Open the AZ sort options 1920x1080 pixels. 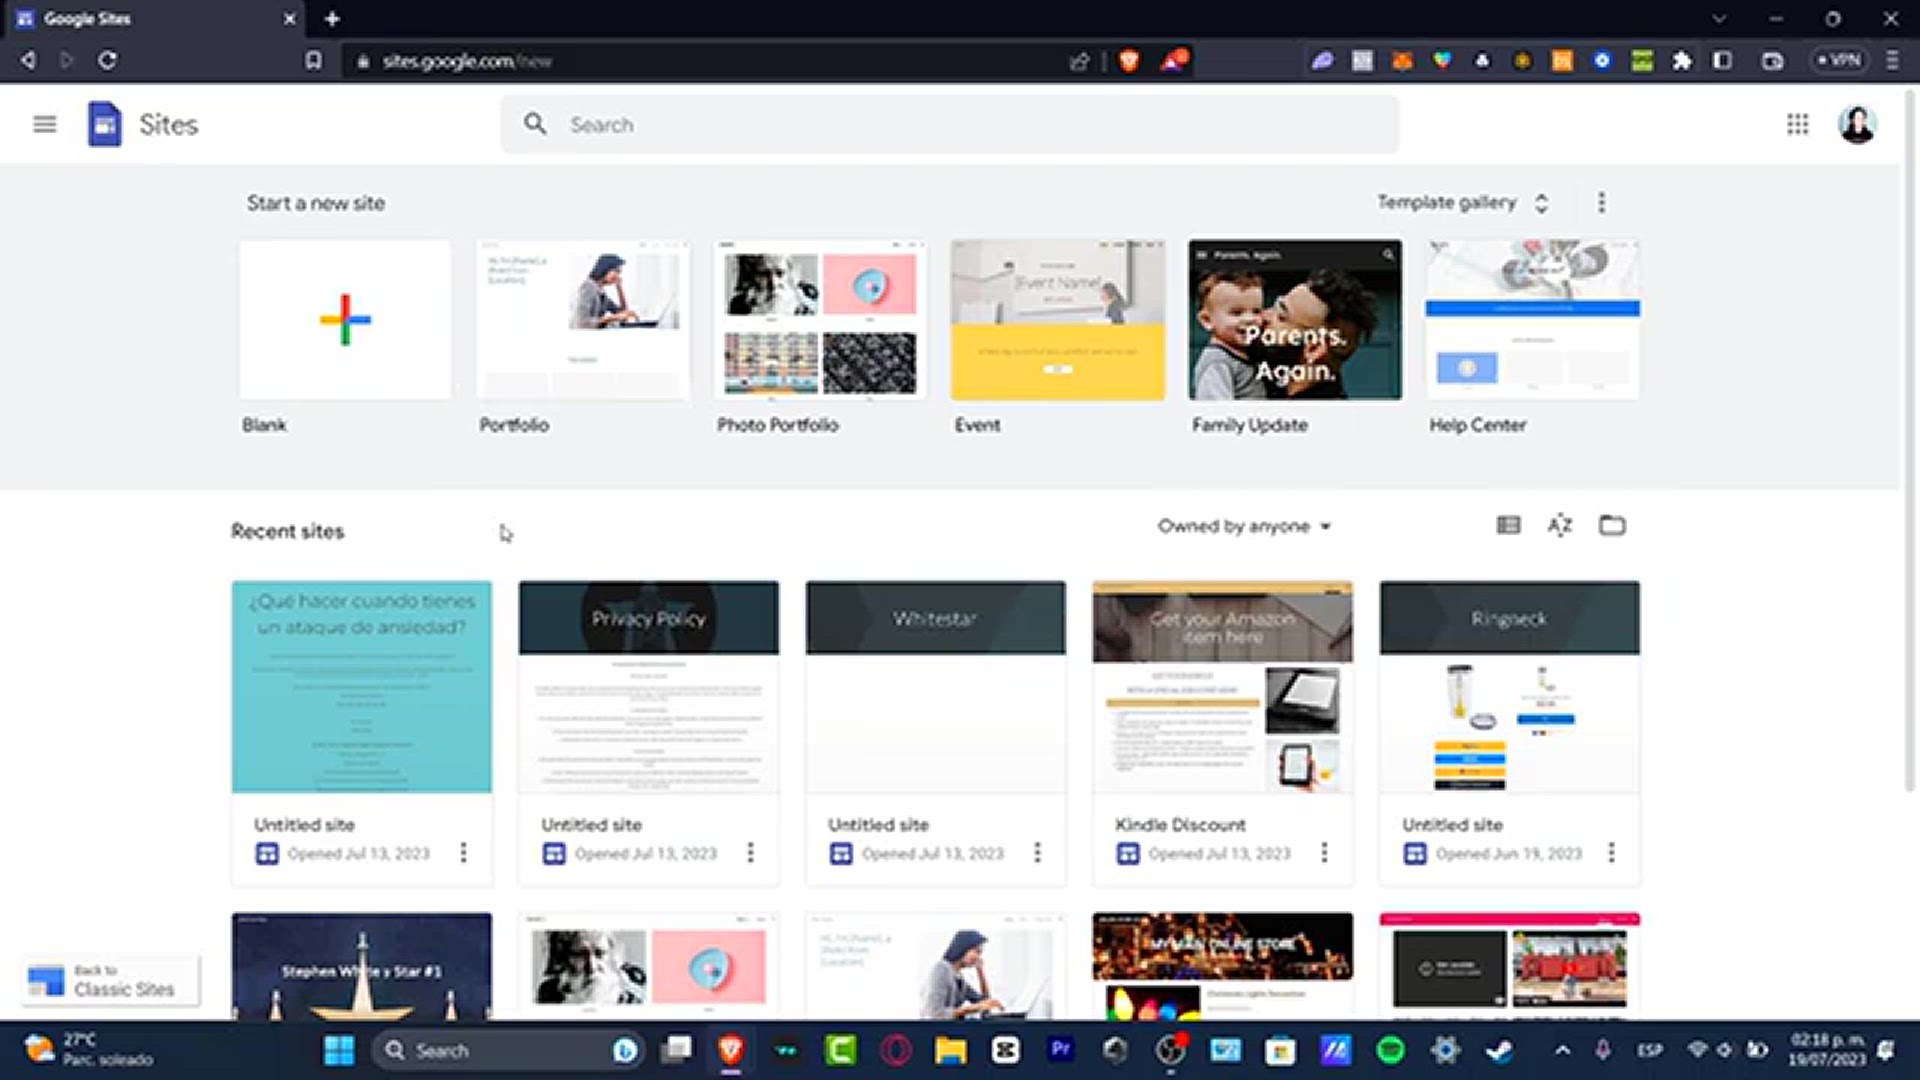click(1560, 525)
